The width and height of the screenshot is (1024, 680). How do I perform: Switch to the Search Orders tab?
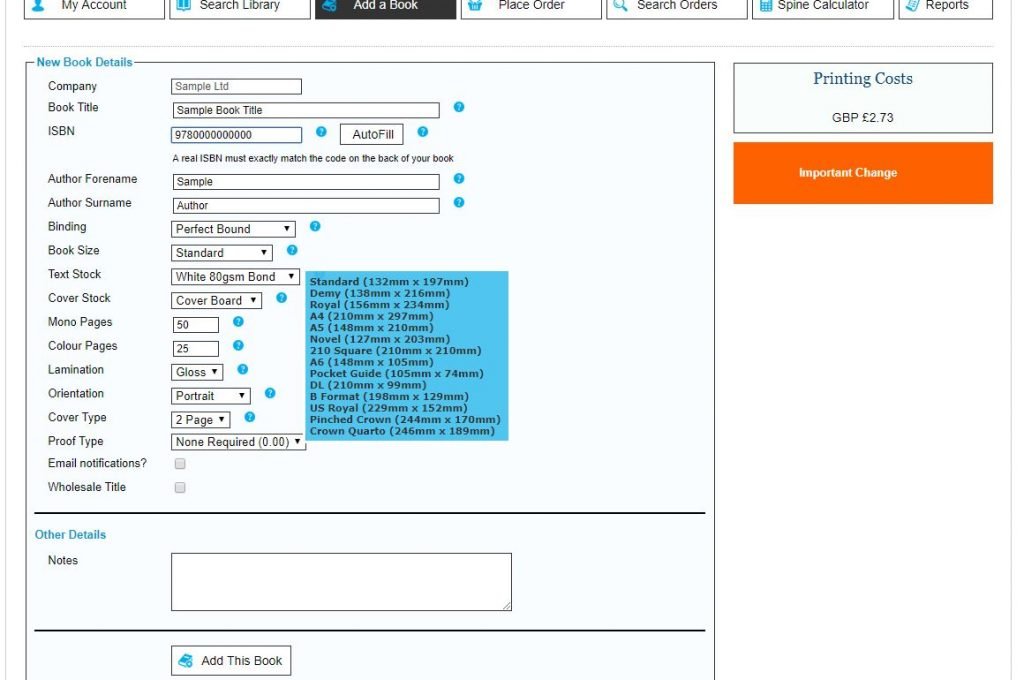(x=675, y=6)
